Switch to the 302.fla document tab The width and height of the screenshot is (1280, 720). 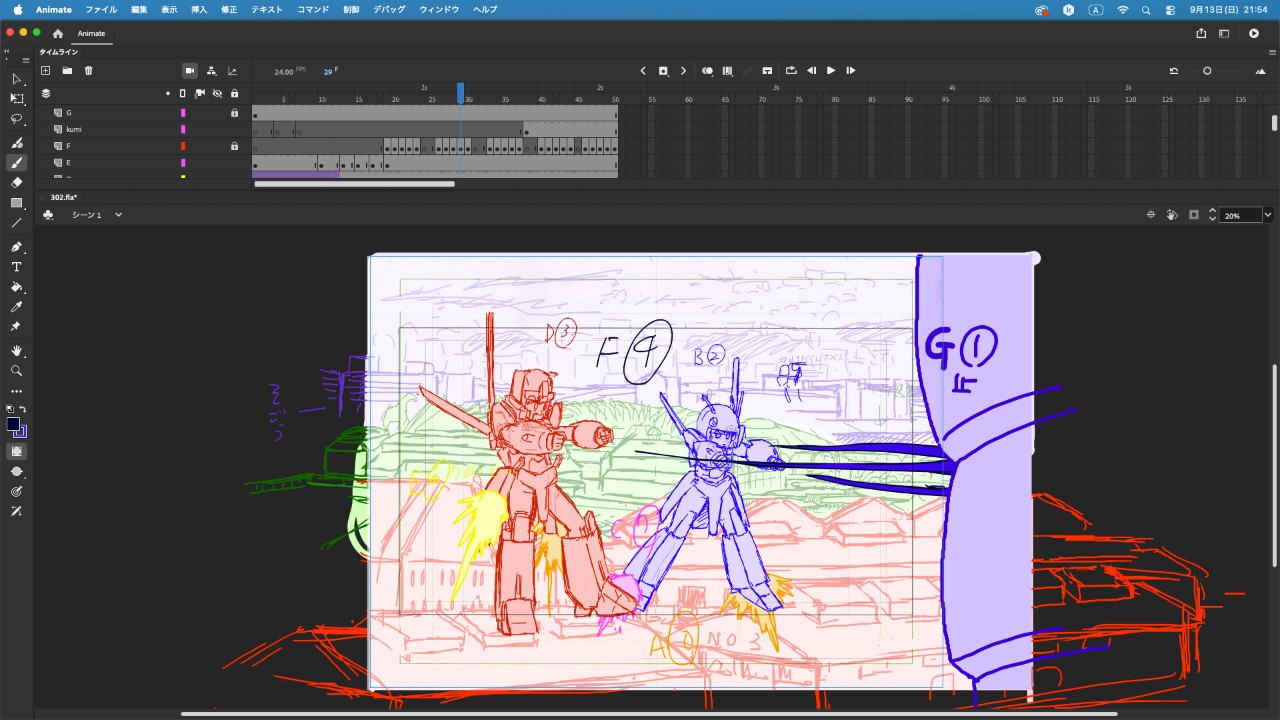click(64, 197)
